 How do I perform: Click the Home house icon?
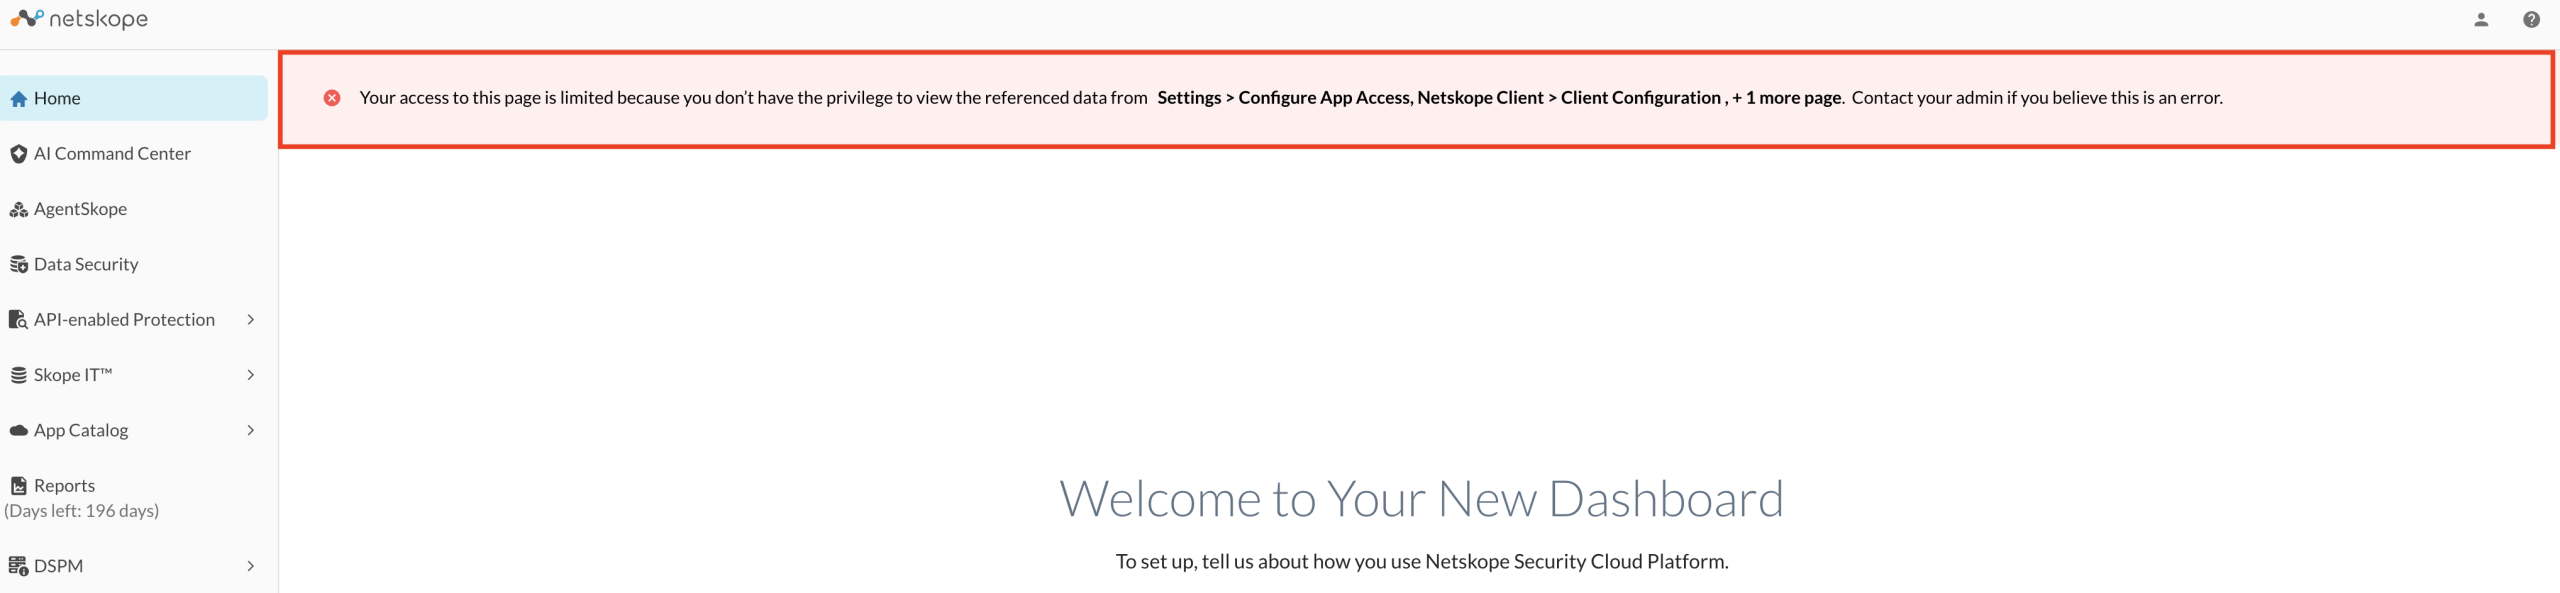pyautogui.click(x=18, y=99)
